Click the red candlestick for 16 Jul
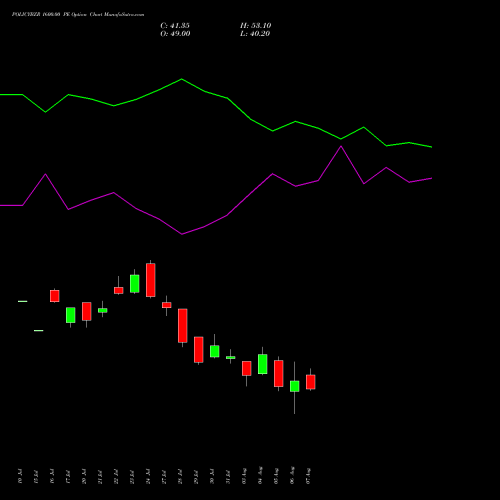500x500 pixels. [x=55, y=296]
